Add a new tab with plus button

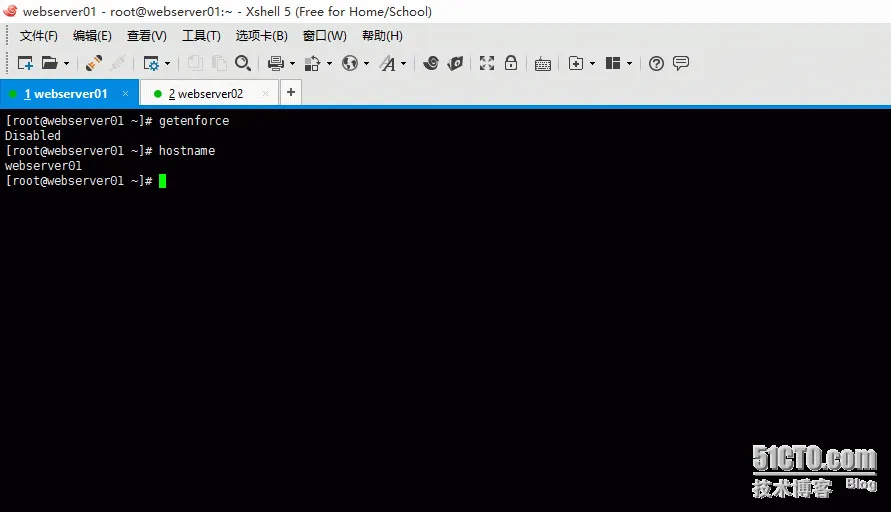(291, 92)
